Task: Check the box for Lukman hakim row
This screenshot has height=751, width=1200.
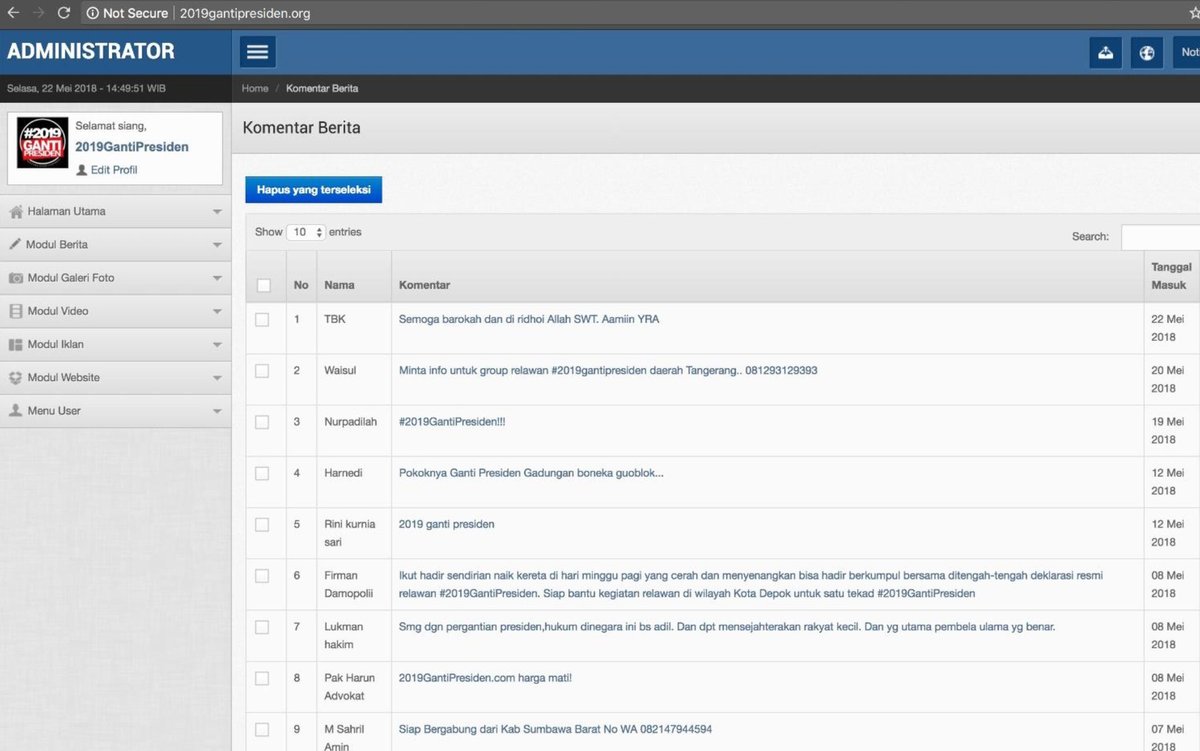Action: [x=262, y=627]
